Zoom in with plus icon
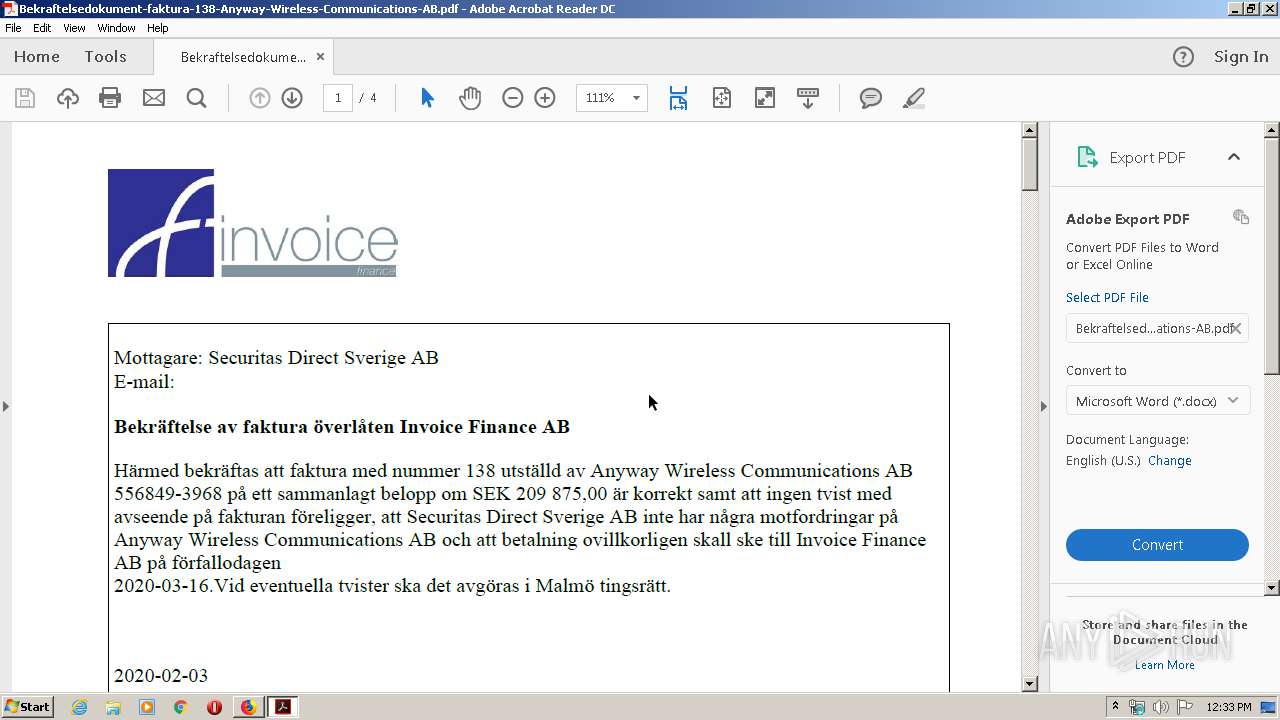Image resolution: width=1280 pixels, height=720 pixels. click(545, 98)
